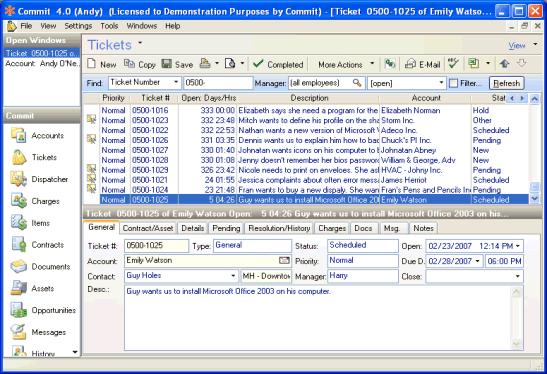Viewport: 547px width, 374px height.
Task: Select ticket row 0500-1016
Action: point(307,110)
